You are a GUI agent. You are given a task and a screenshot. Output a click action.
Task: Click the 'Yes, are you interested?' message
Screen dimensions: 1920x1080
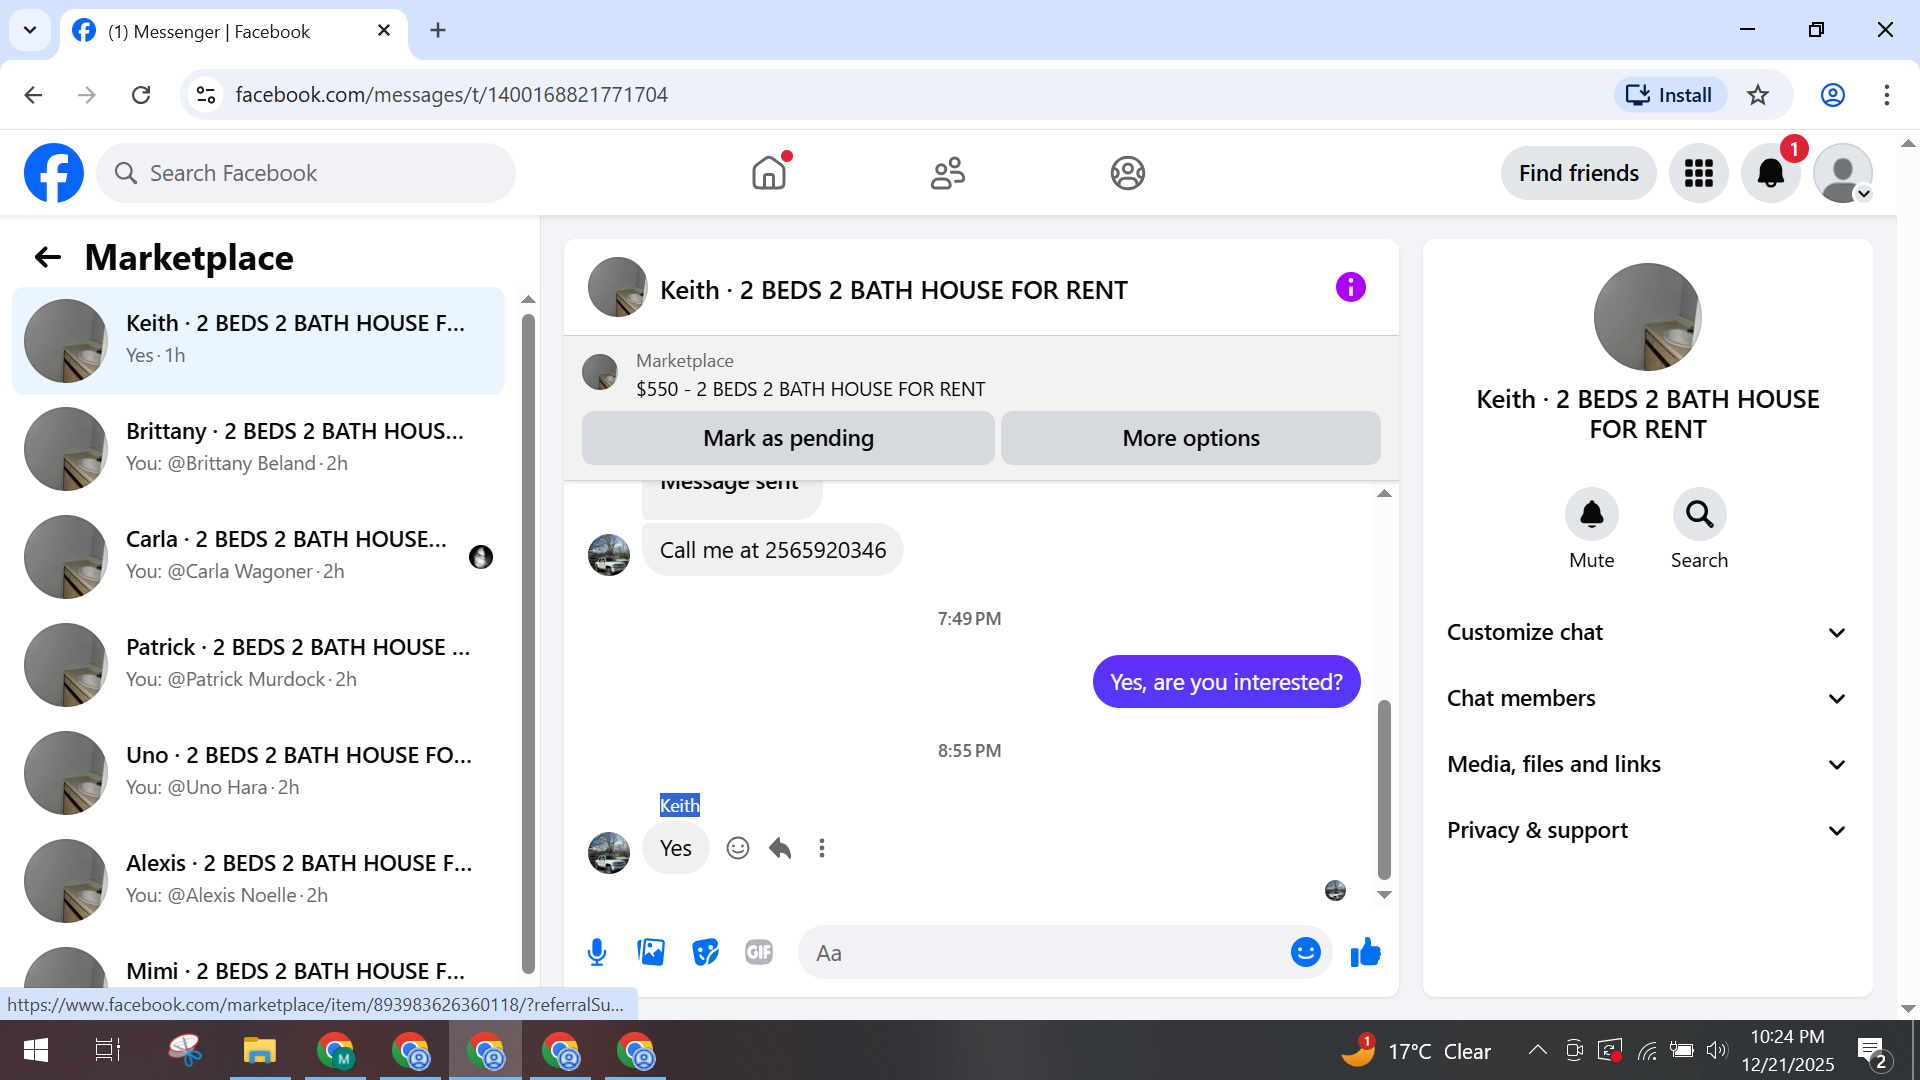[1226, 682]
